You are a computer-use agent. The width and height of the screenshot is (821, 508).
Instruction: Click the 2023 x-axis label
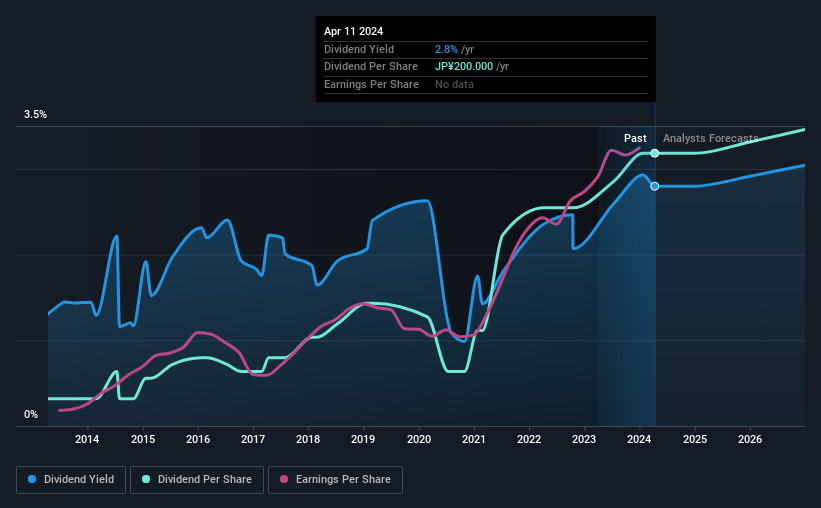tap(584, 439)
